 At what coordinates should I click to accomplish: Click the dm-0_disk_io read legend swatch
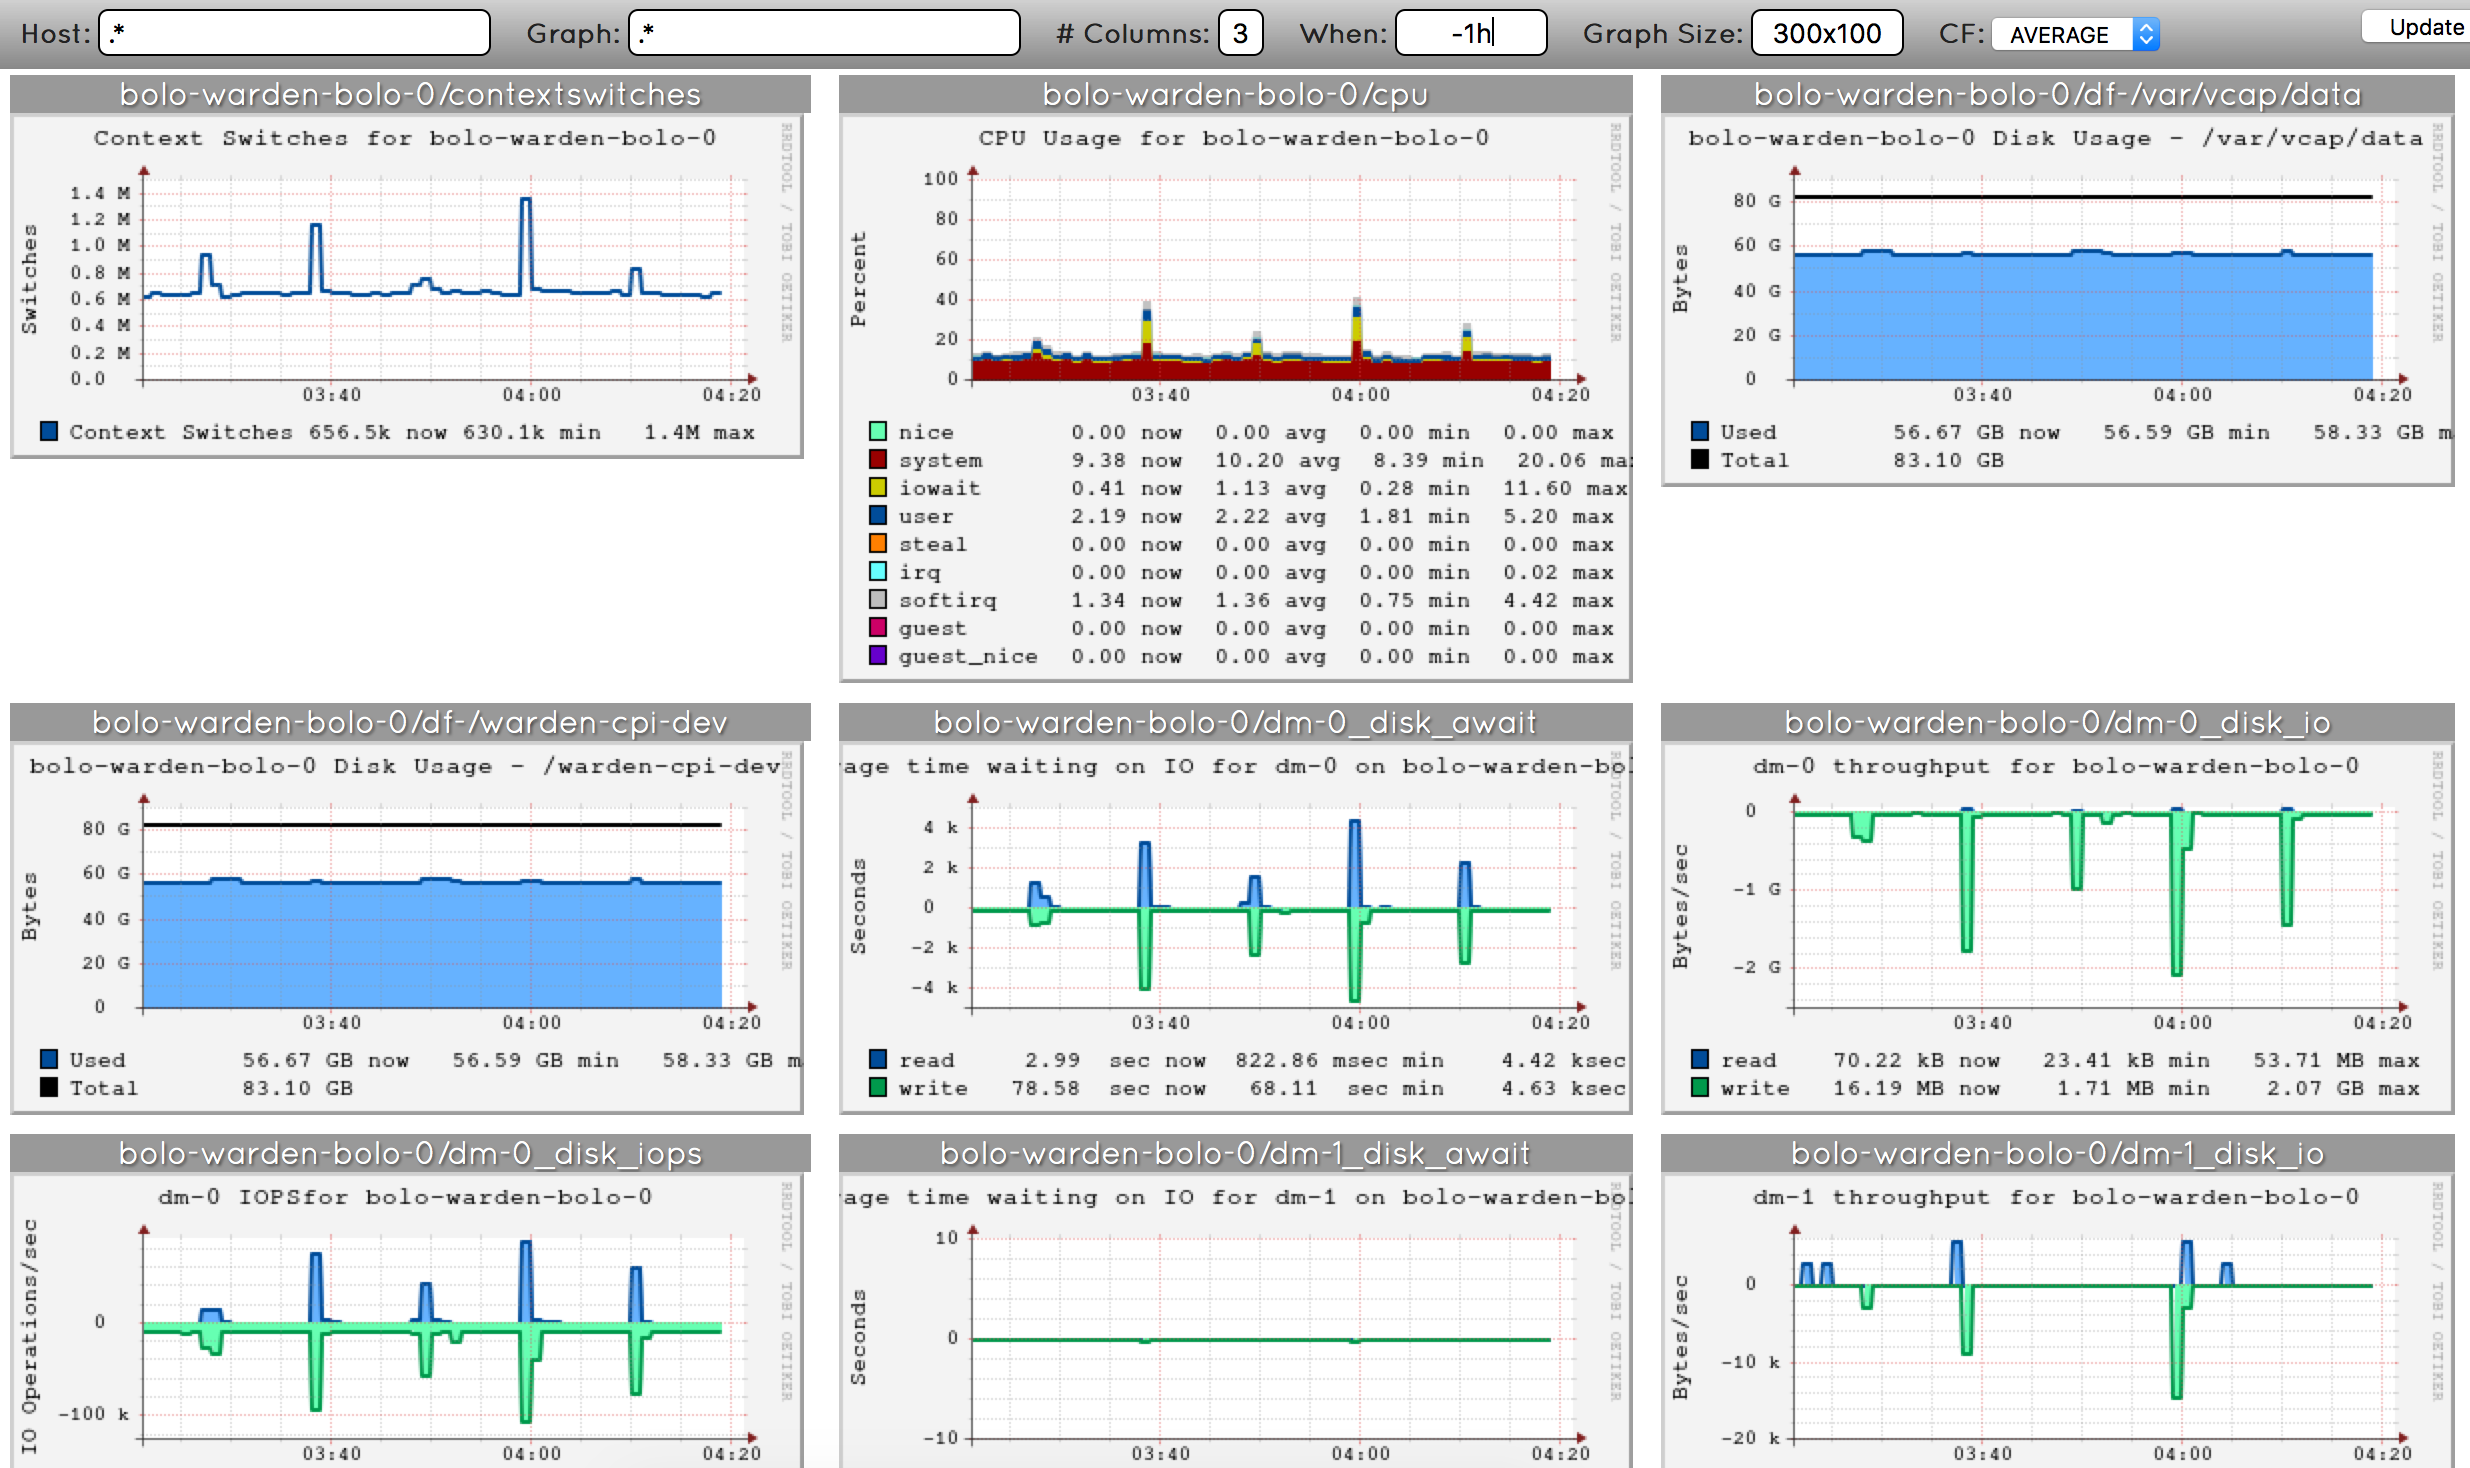[1700, 1059]
